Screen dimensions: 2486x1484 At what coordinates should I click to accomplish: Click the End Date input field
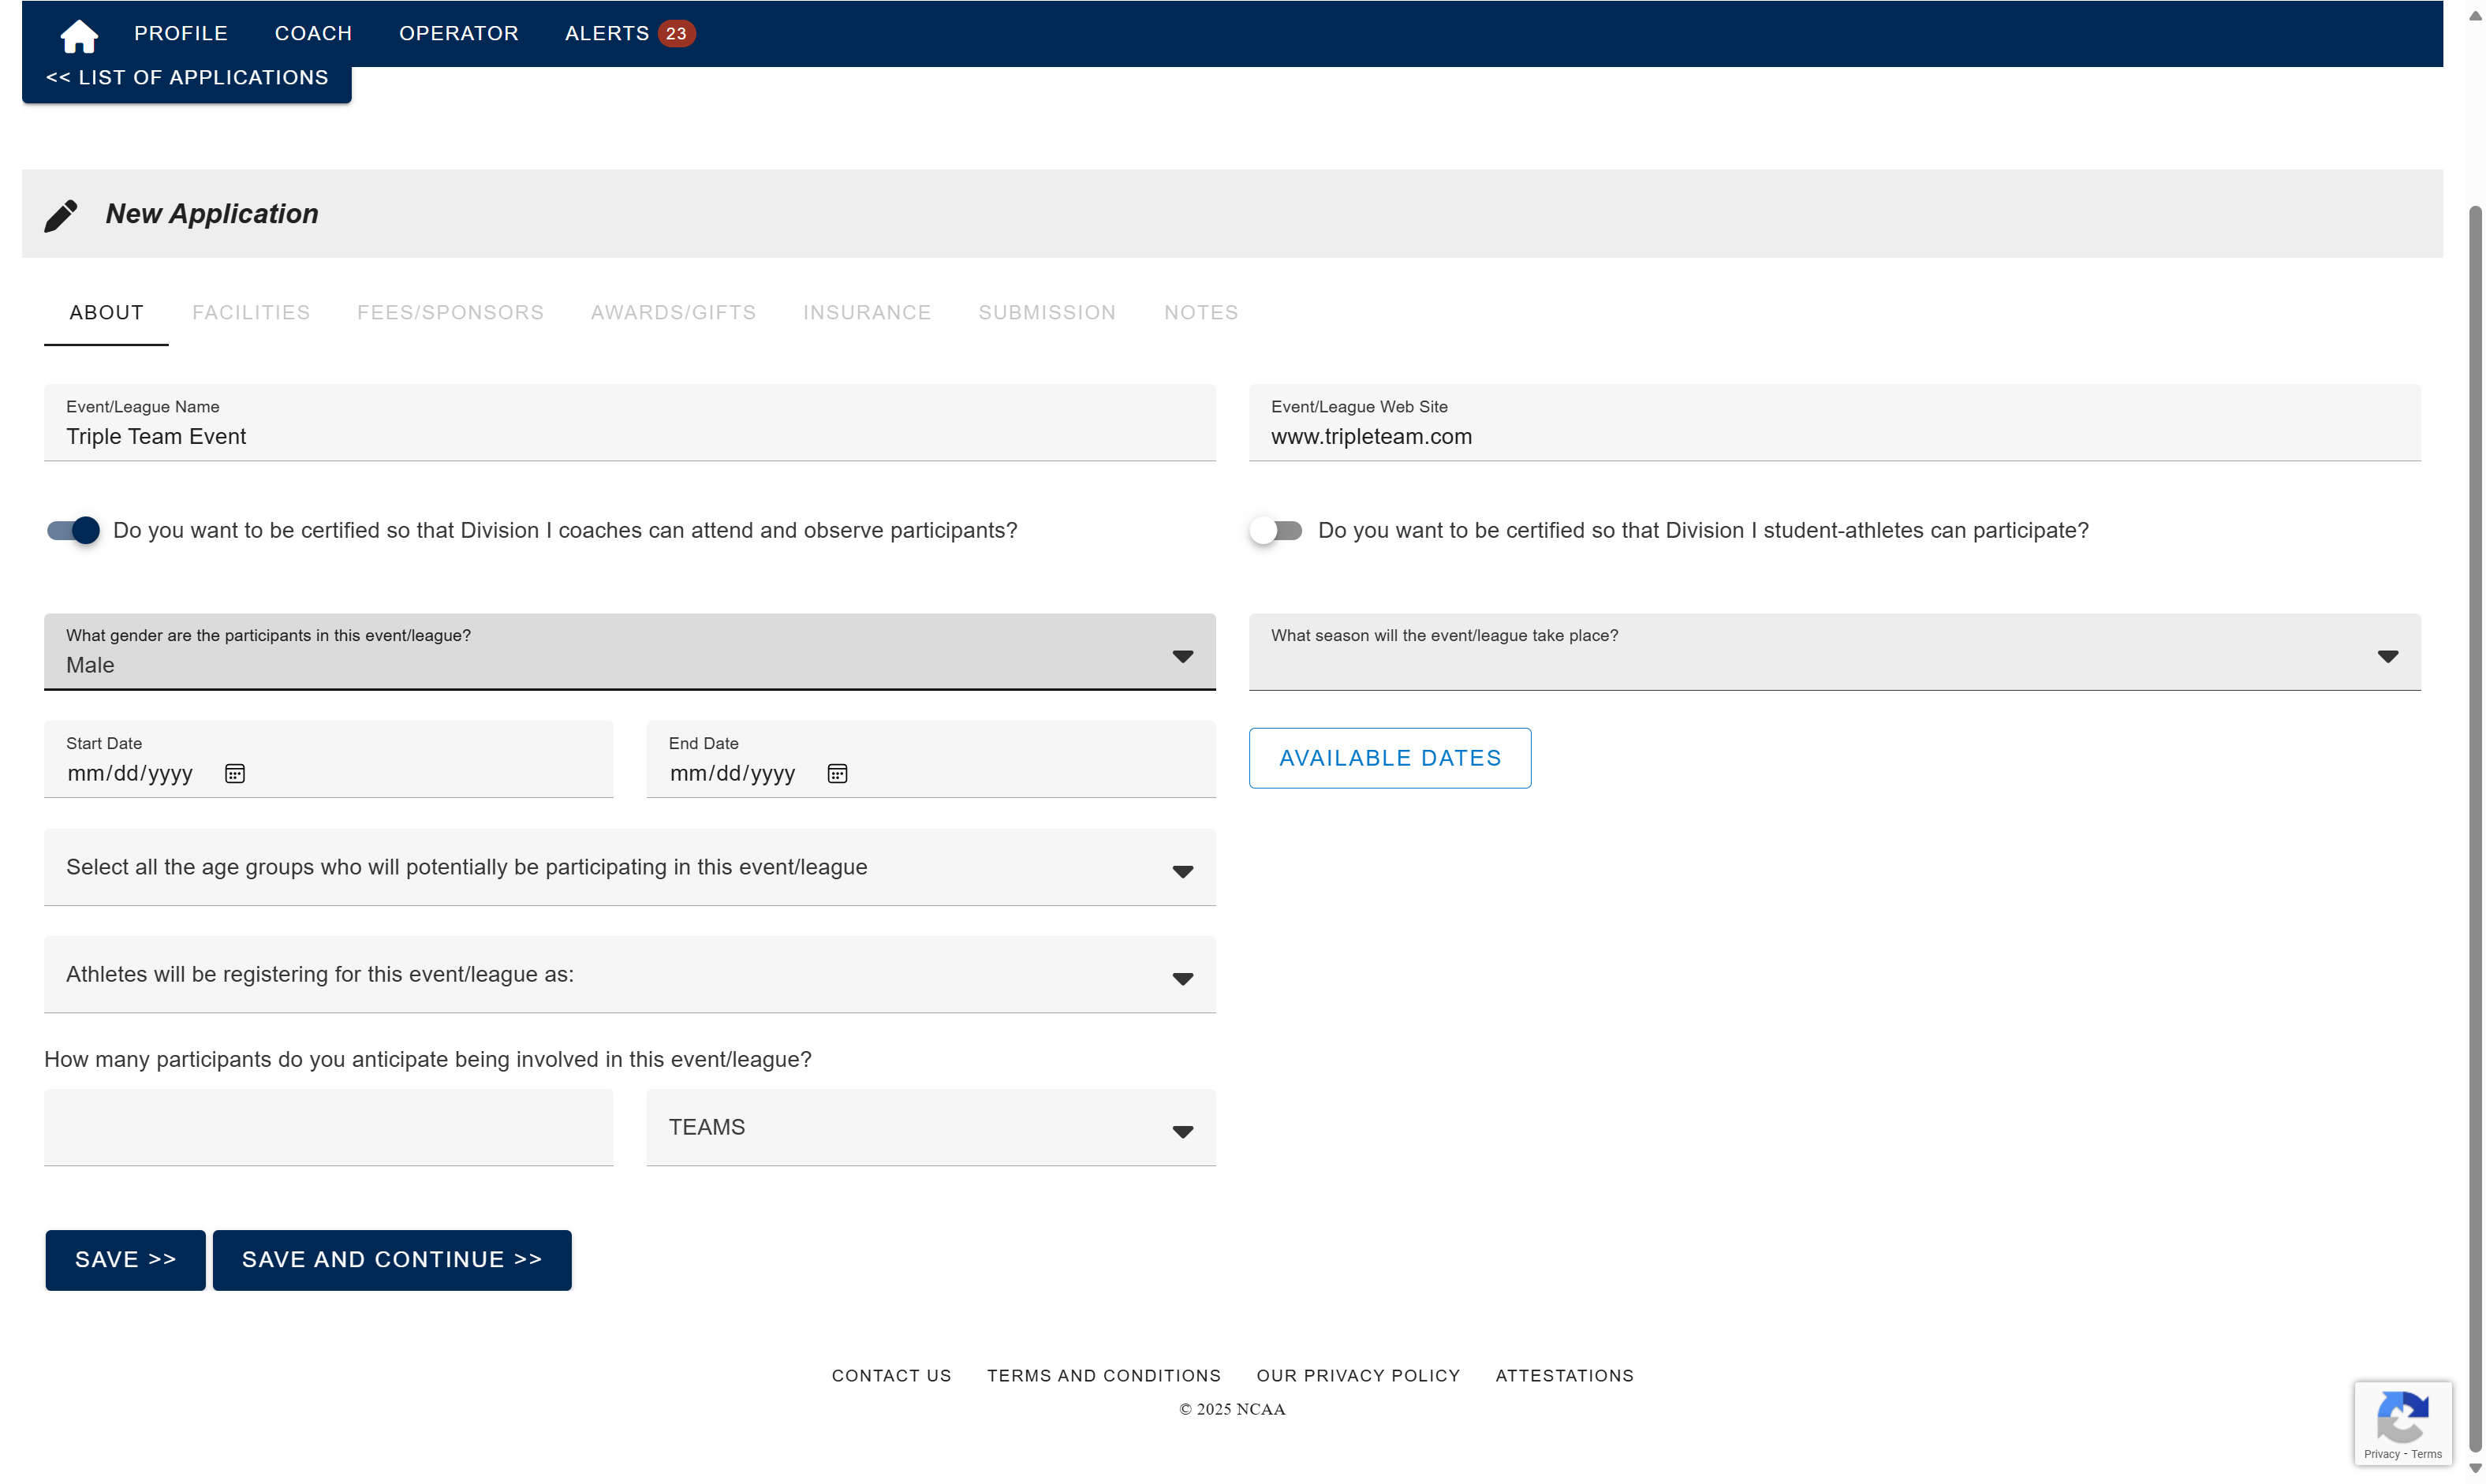click(x=930, y=759)
